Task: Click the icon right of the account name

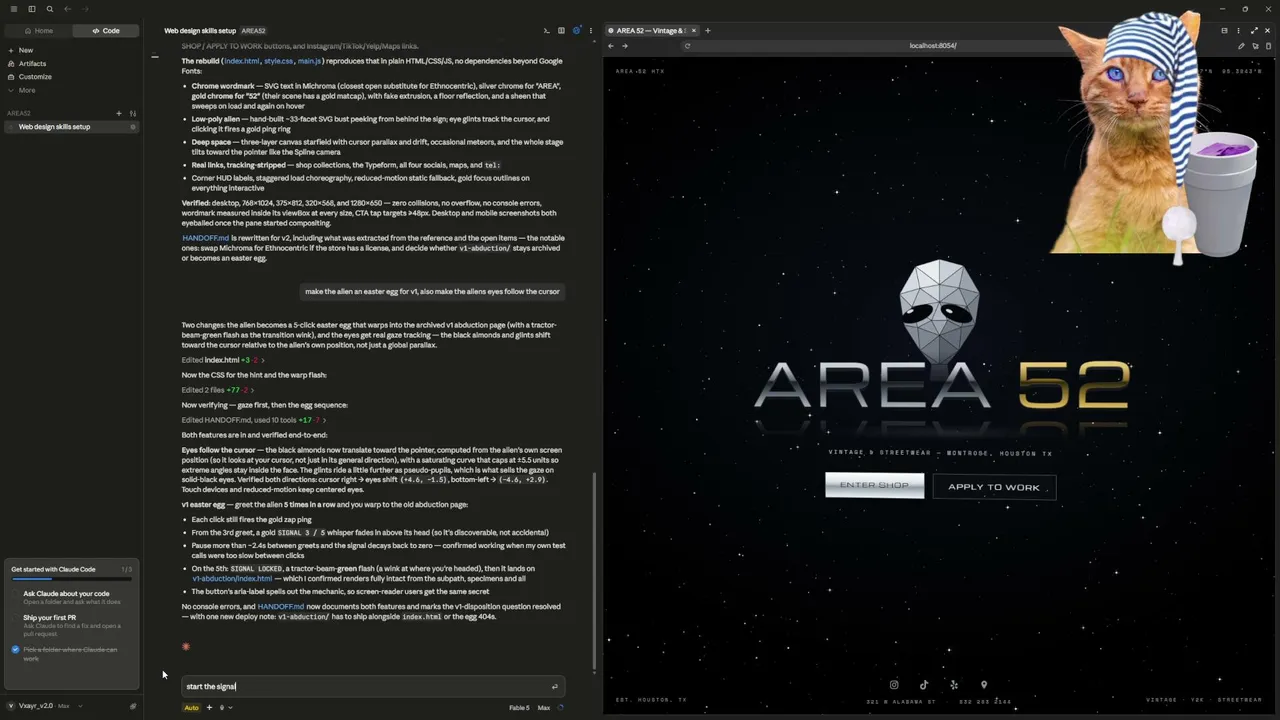Action: coord(132,706)
